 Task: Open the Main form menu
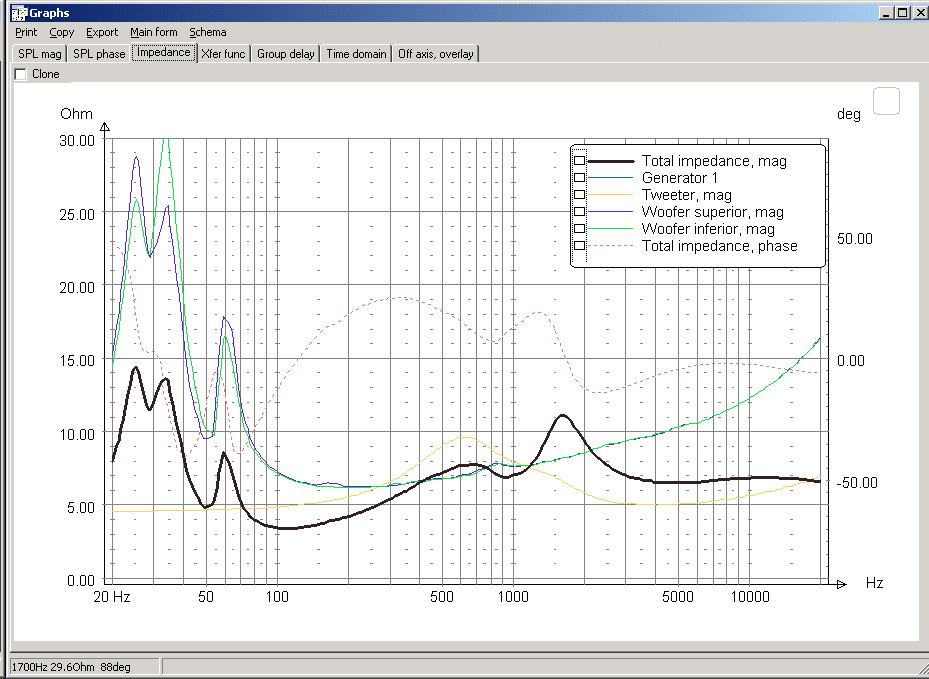(x=153, y=33)
